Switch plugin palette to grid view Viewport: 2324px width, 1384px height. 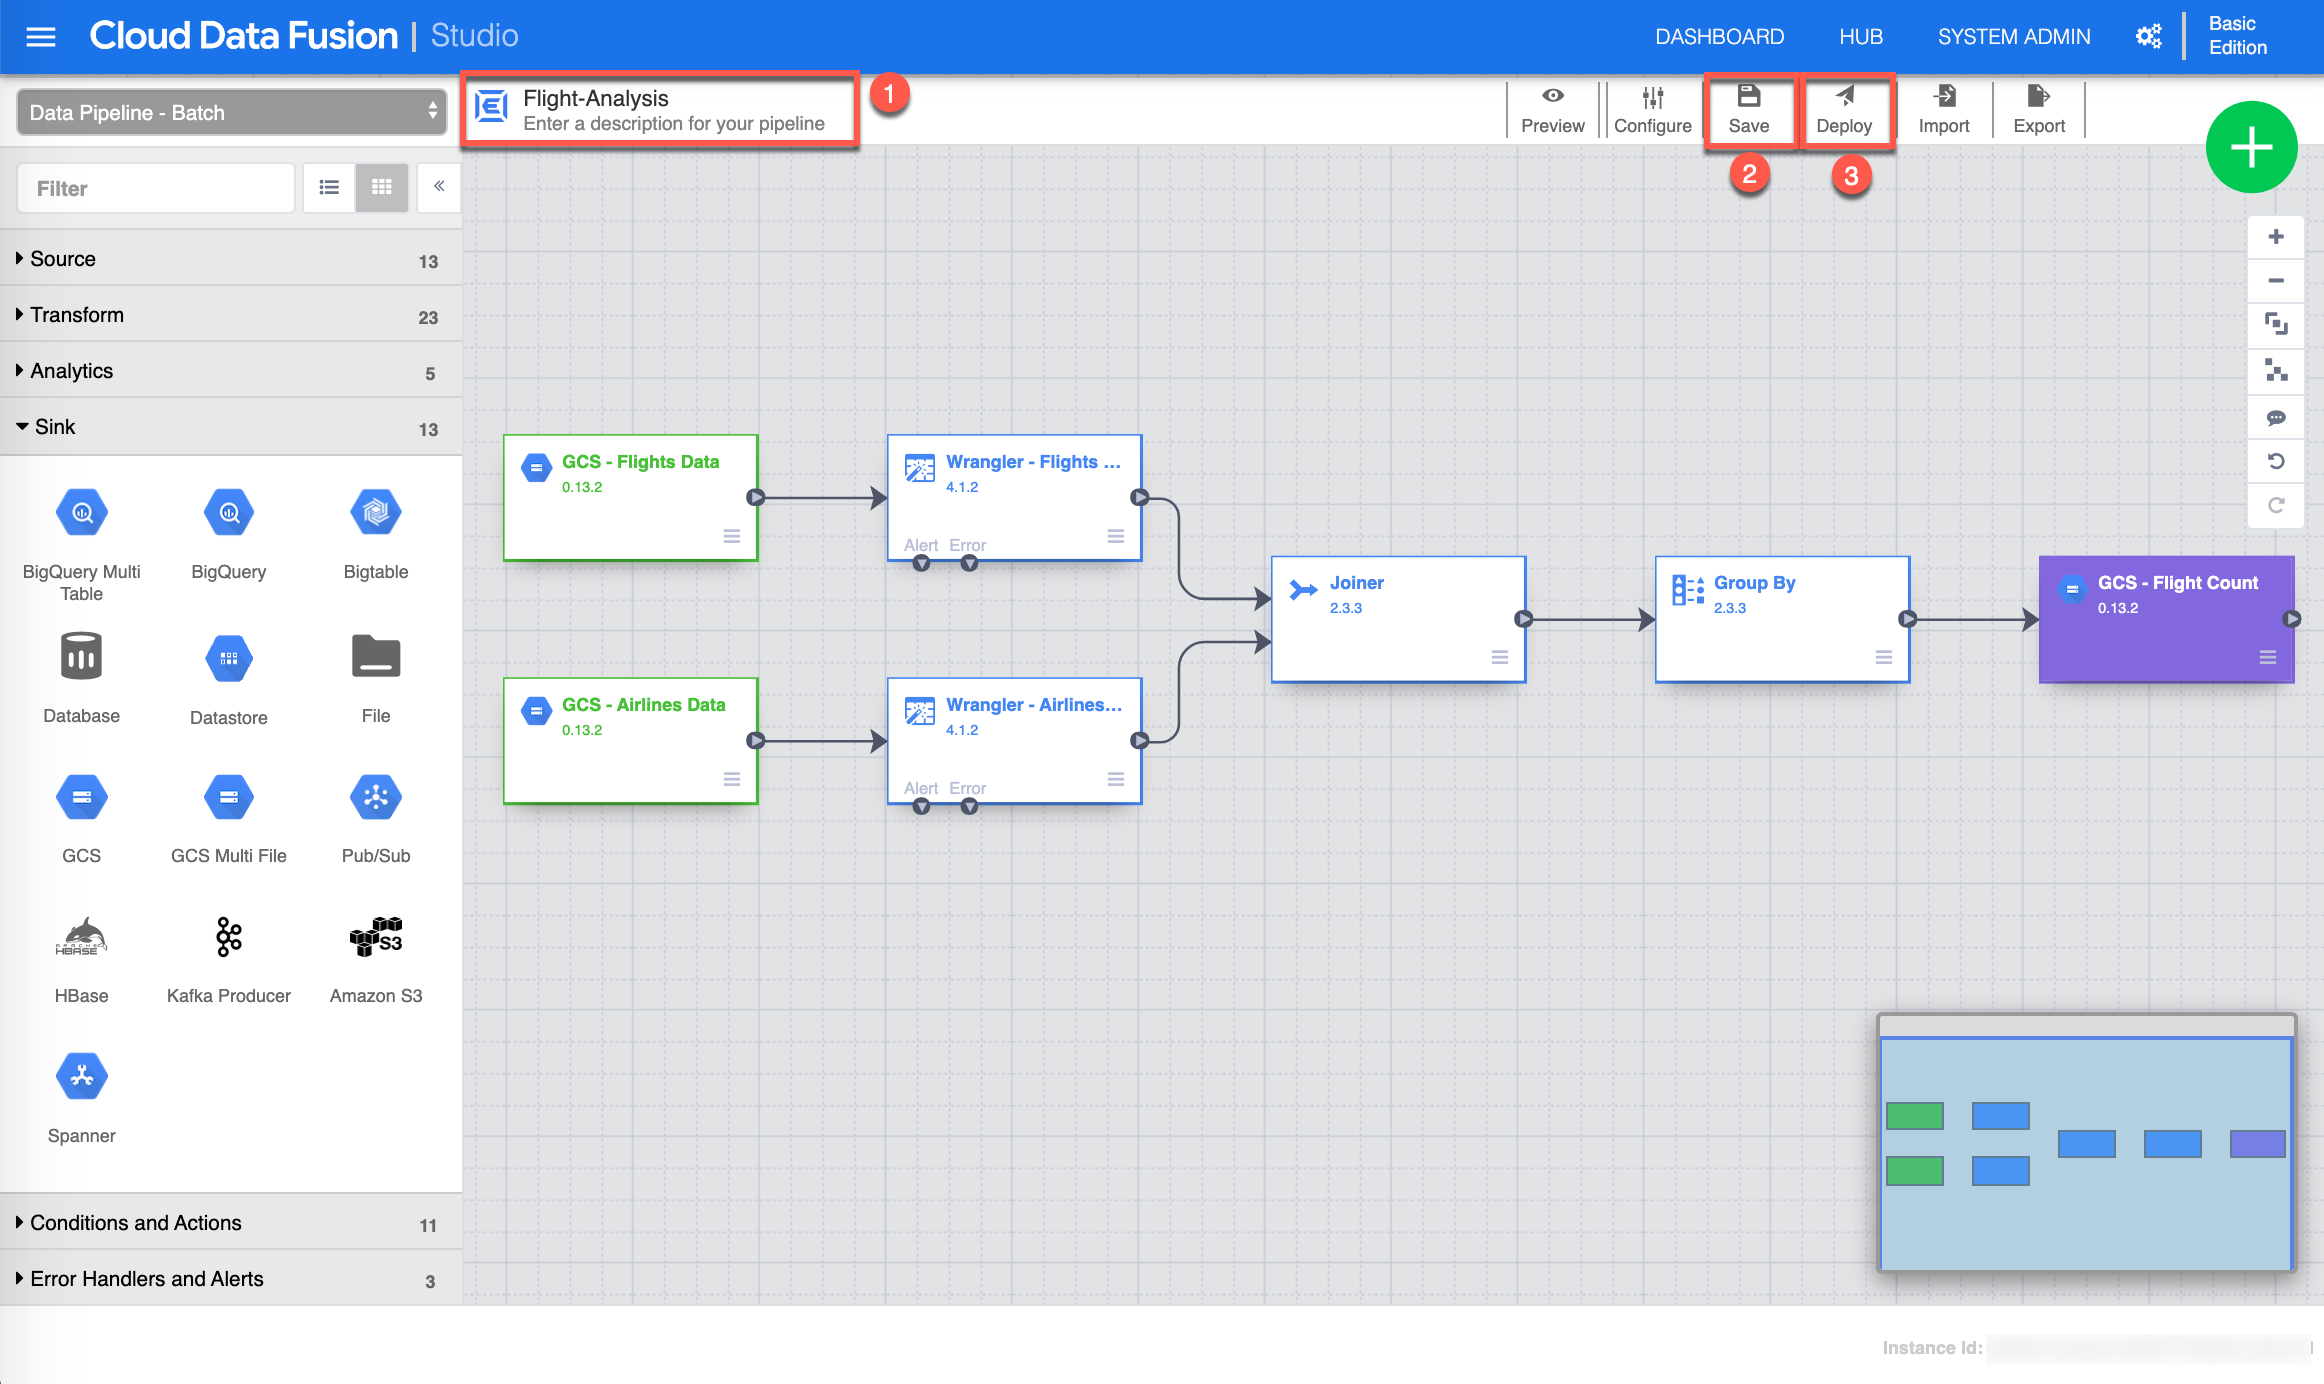381,187
